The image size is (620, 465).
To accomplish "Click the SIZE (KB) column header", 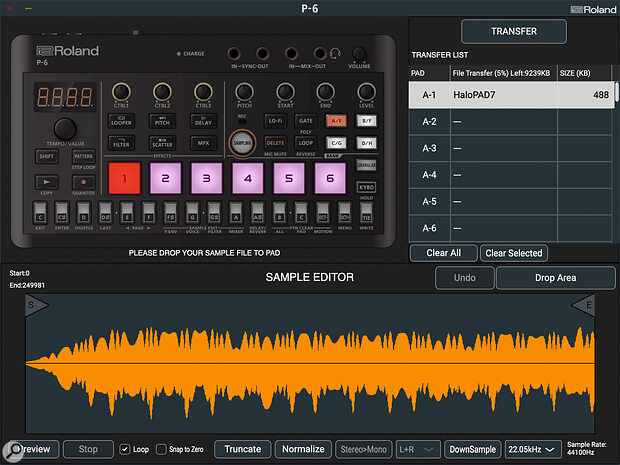I will click(575, 73).
